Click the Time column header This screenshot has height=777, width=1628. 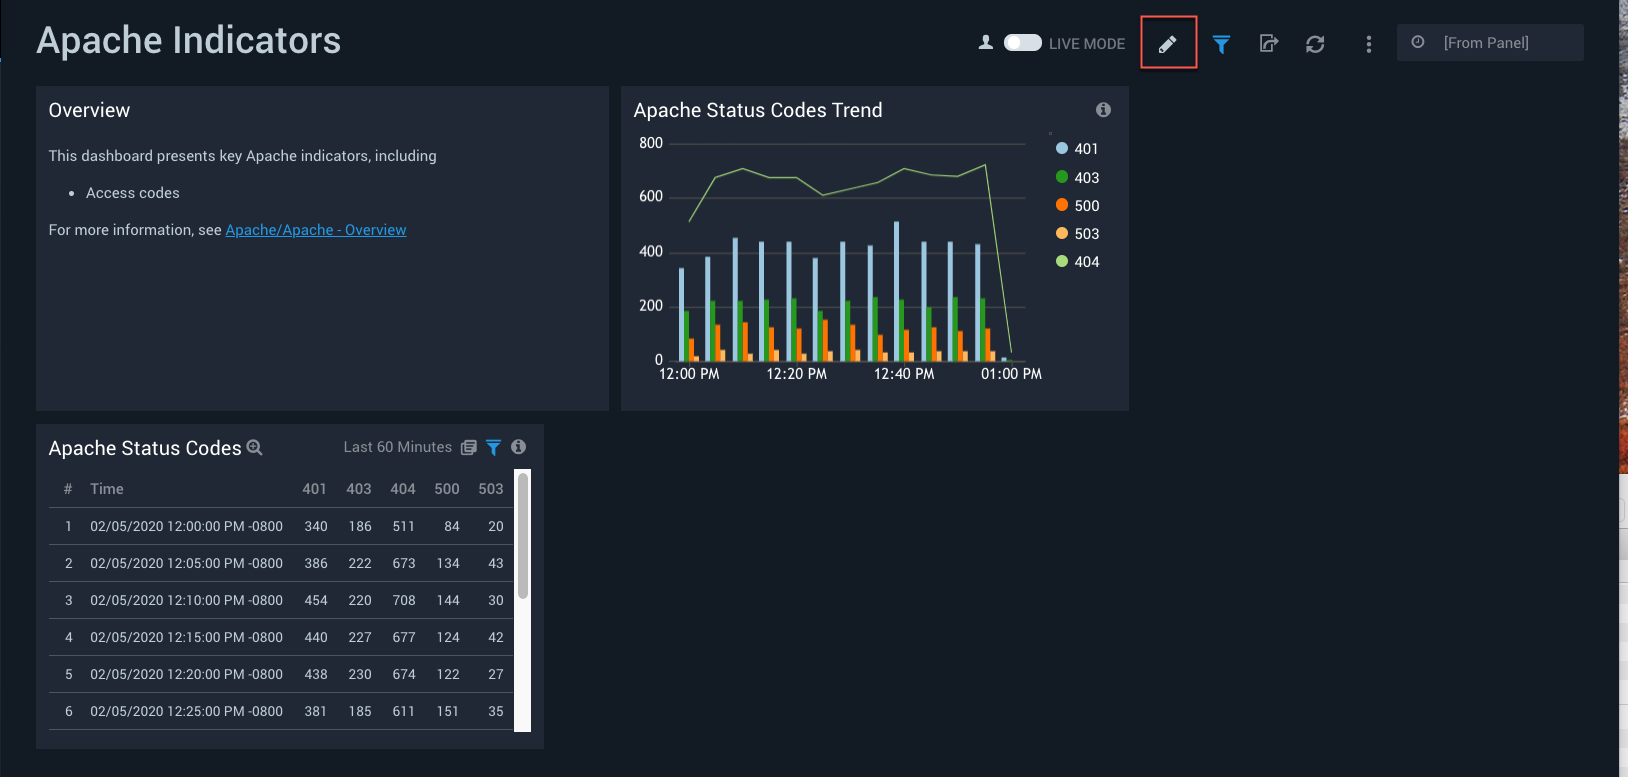pyautogui.click(x=107, y=489)
